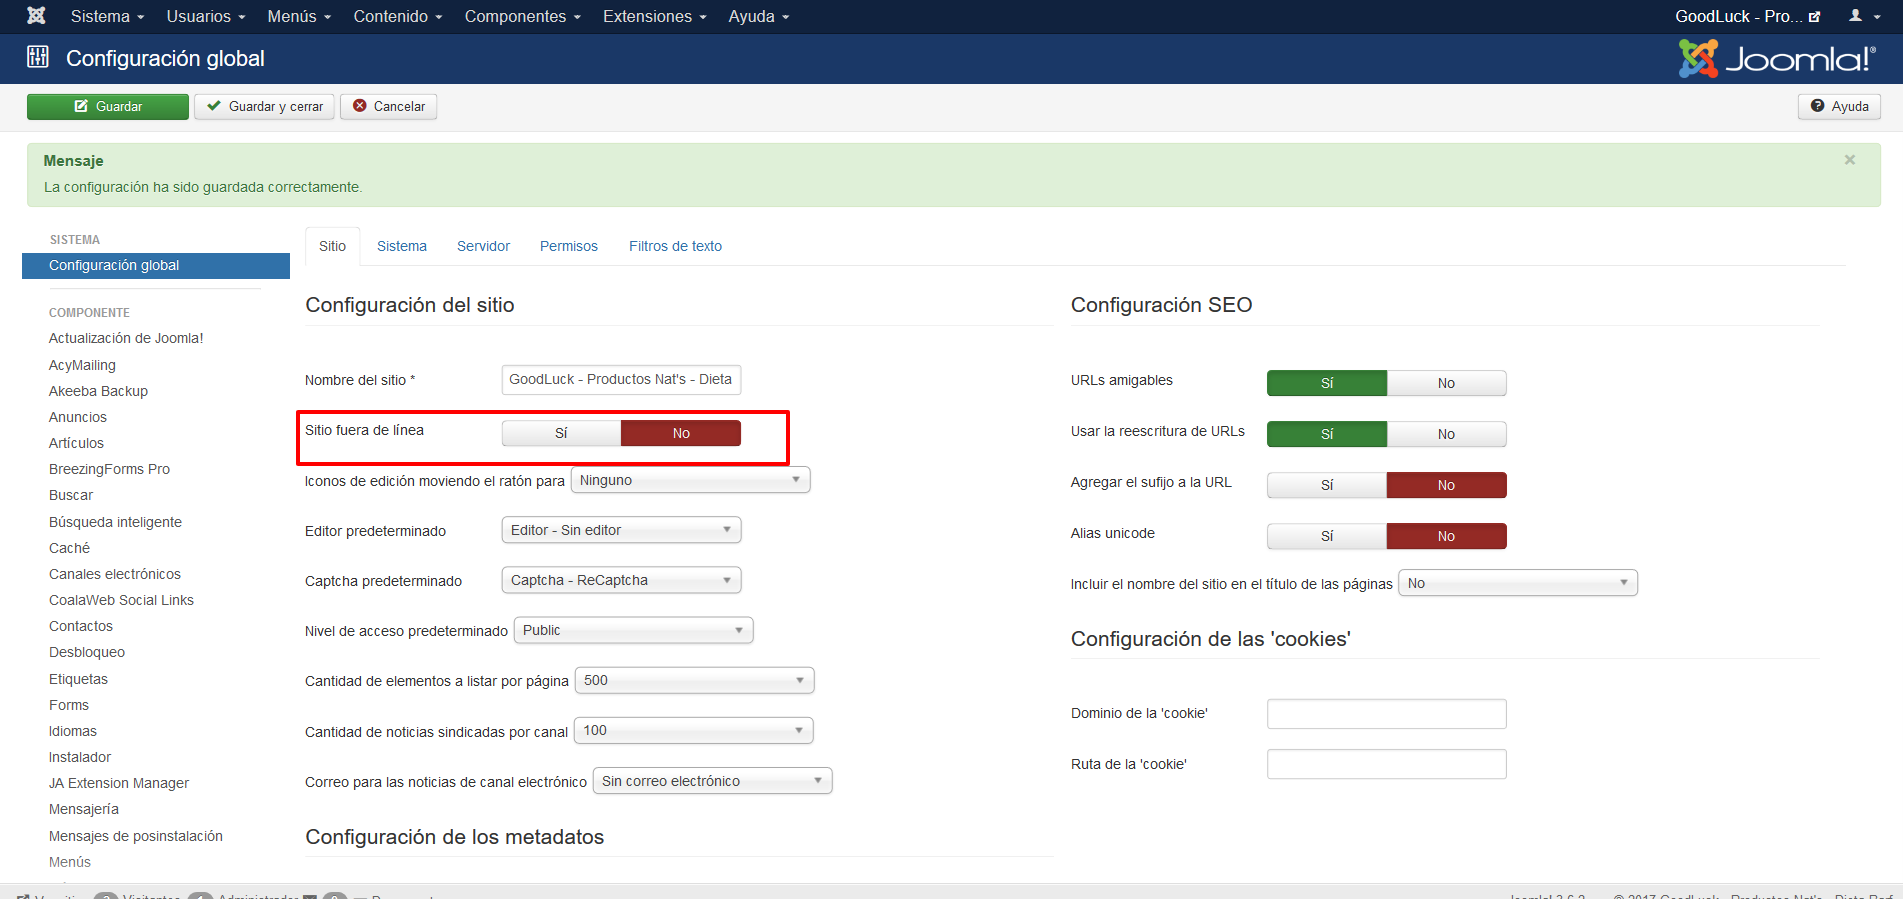Viewport: 1903px width, 899px height.
Task: Set Sitio fuera de línea to Sí
Action: [561, 433]
